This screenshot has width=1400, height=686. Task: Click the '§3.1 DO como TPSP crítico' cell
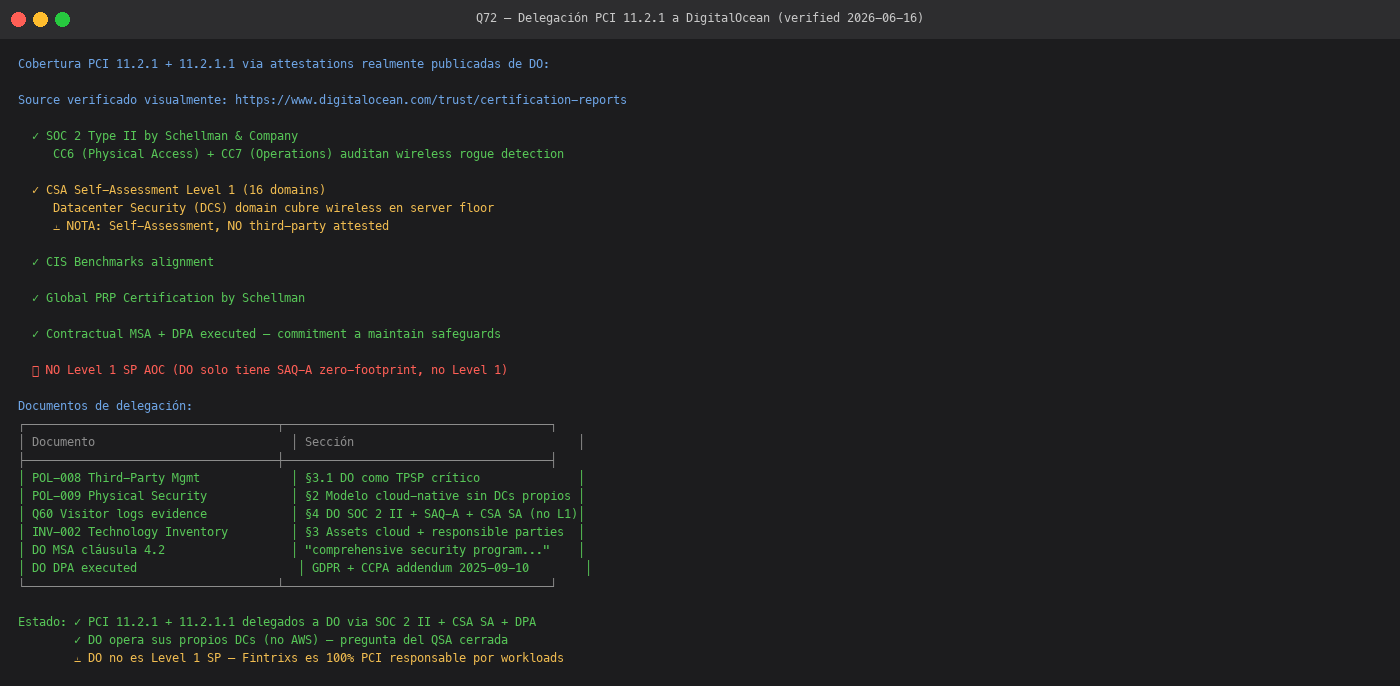click(x=392, y=478)
